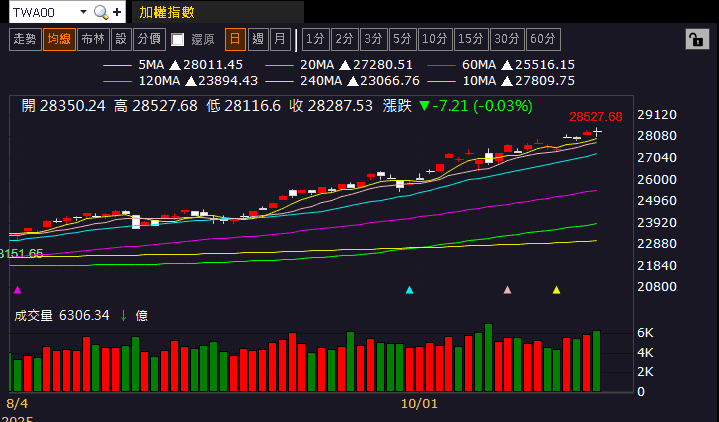Click the 設 settings button

coord(121,39)
